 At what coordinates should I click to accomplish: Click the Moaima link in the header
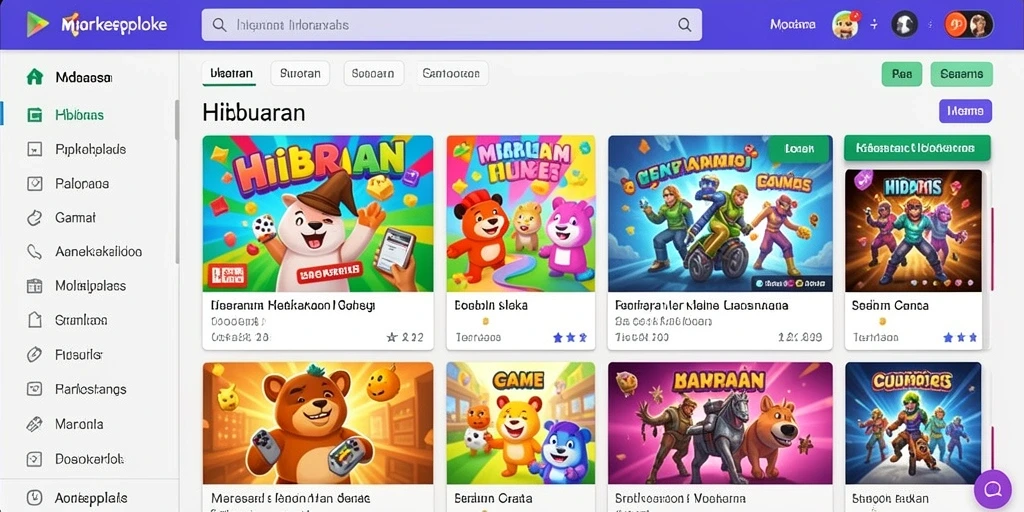[792, 25]
